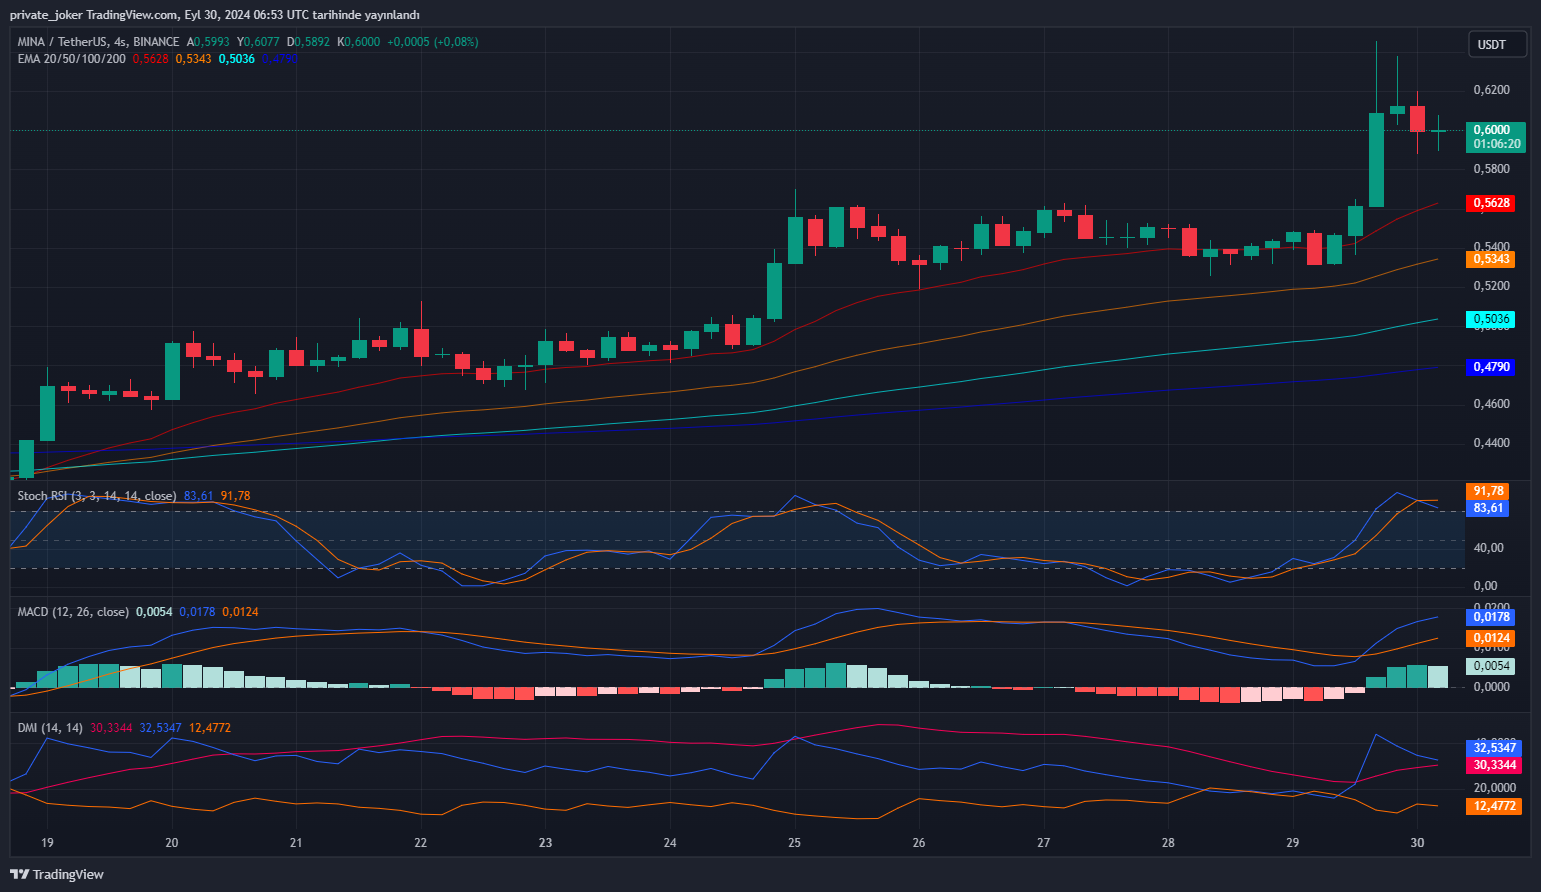Screen dimensions: 1541x892
Task: Open the USDT currency selector
Action: (x=1492, y=44)
